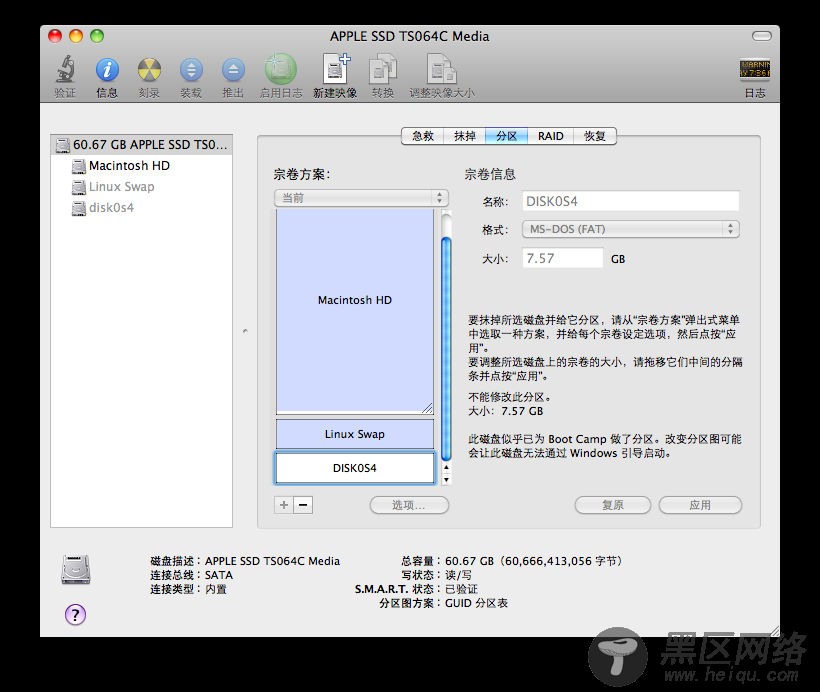Click Resize Image (调整映像大小) icon
Image resolution: width=820 pixels, height=692 pixels.
pos(442,69)
